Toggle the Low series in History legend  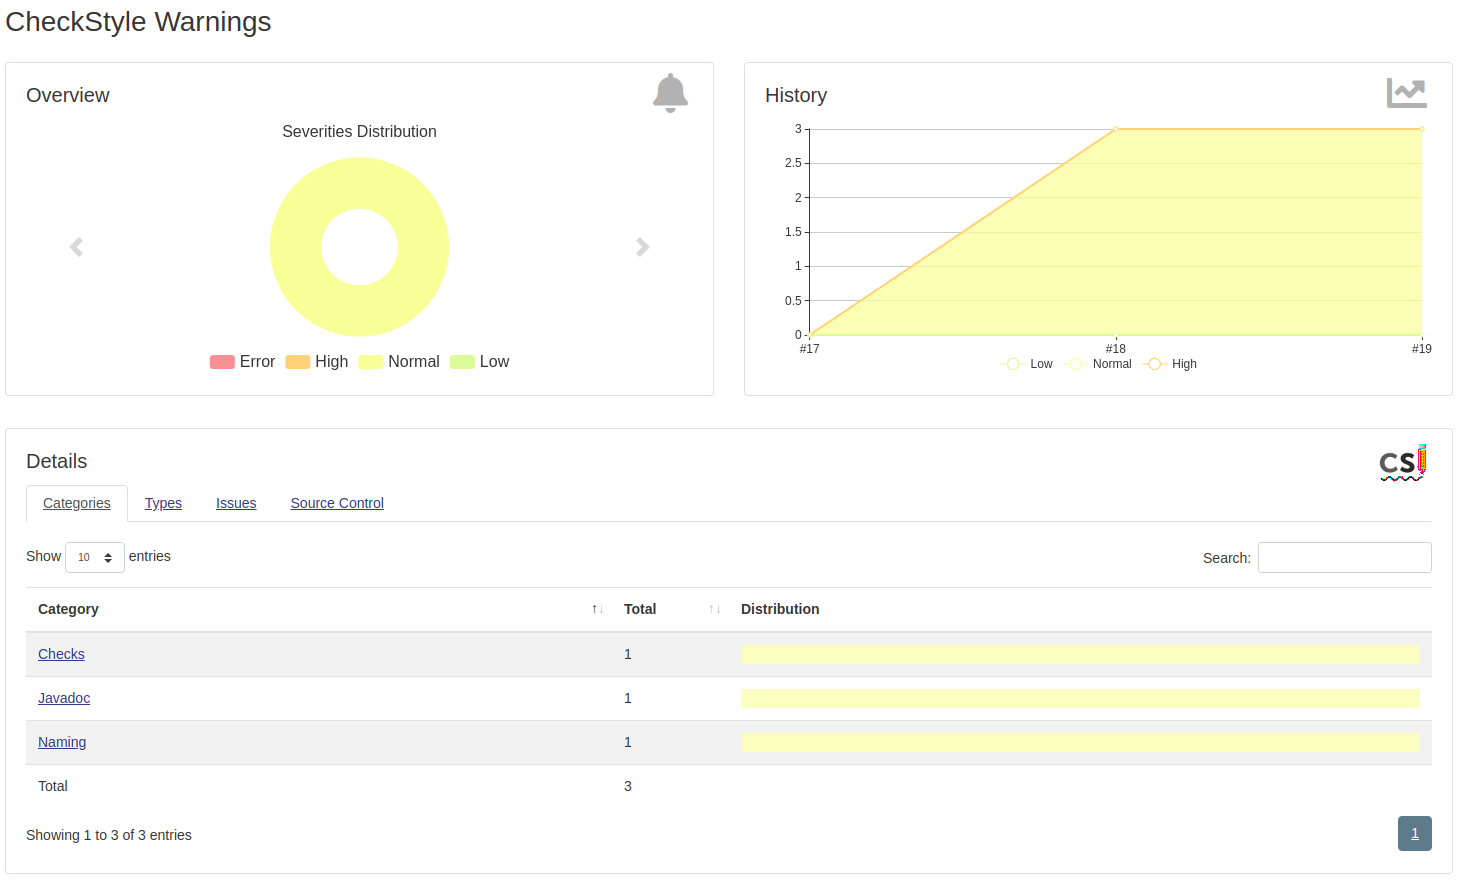click(x=1027, y=364)
